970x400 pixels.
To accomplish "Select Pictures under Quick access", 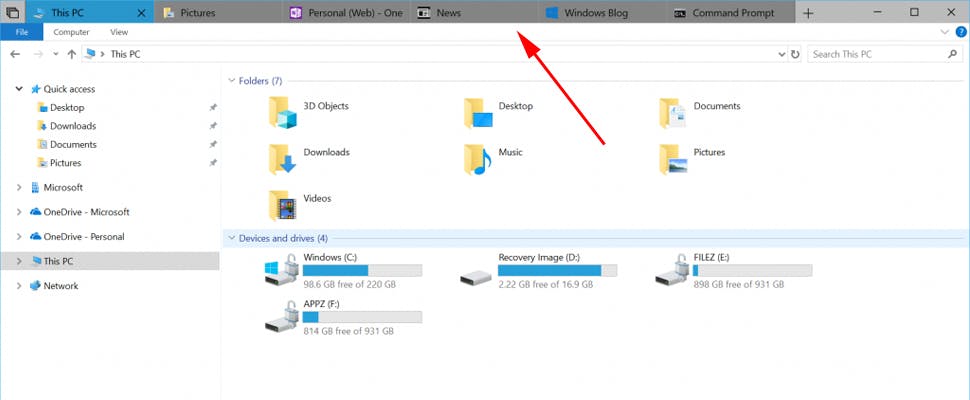I will [66, 163].
